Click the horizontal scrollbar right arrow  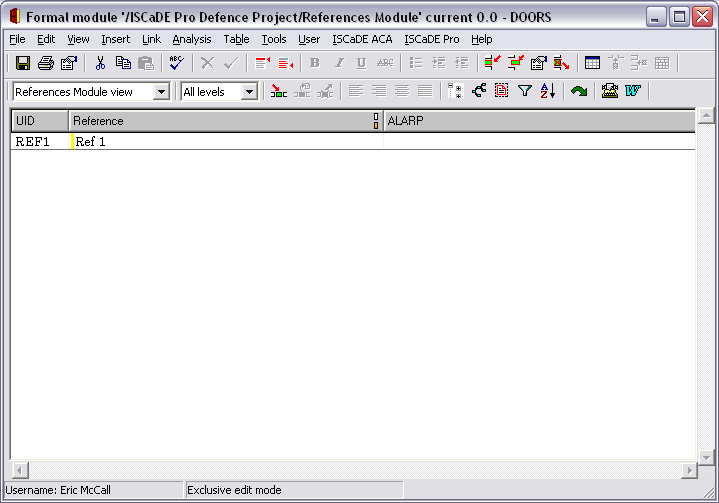(689, 471)
